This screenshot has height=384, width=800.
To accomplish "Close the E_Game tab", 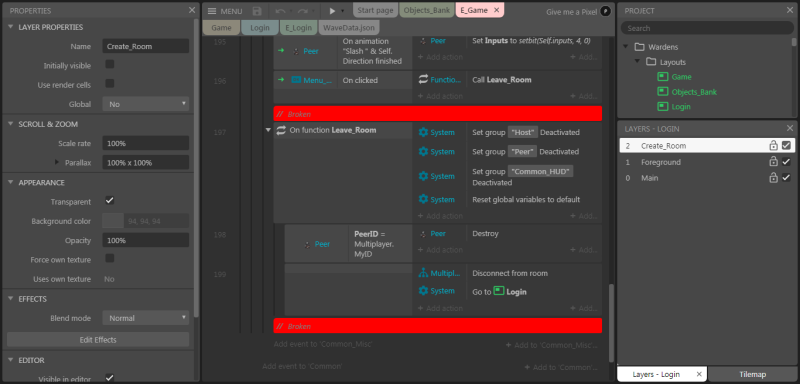I will (x=497, y=10).
